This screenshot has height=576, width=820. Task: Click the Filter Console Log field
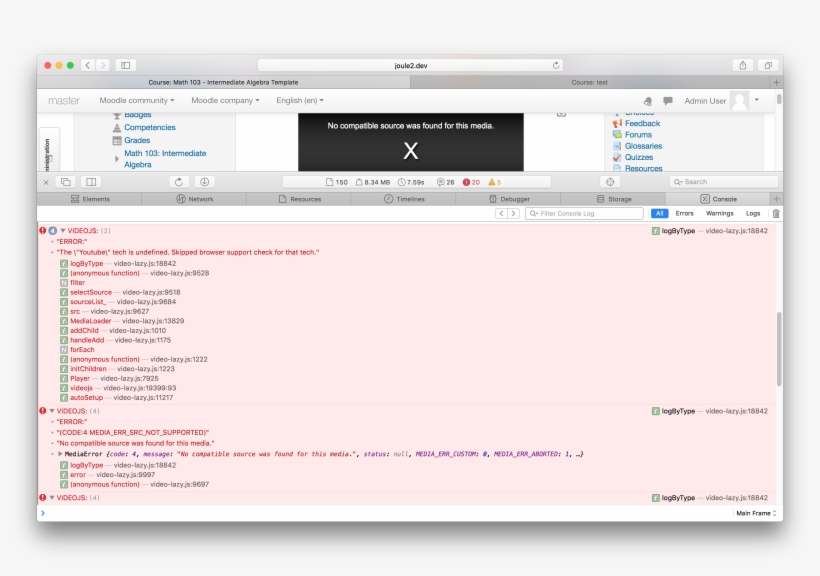point(585,213)
